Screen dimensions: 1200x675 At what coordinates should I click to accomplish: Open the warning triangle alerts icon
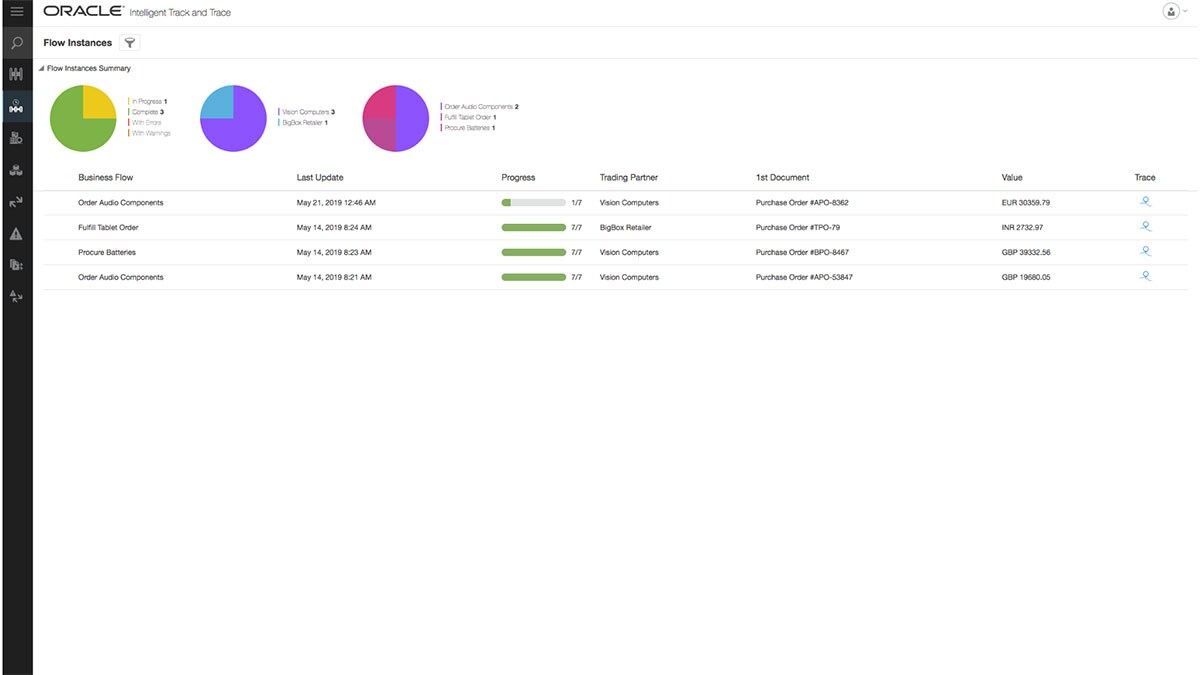pos(16,234)
